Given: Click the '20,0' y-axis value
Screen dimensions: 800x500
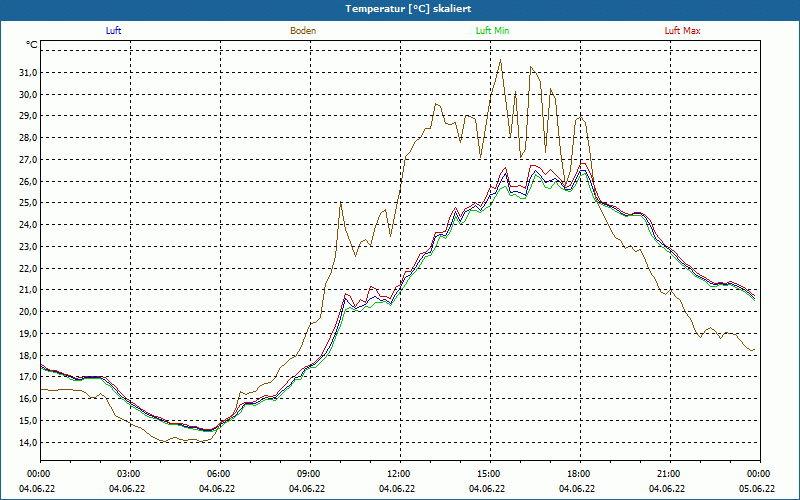Looking at the screenshot, I should [x=28, y=312].
